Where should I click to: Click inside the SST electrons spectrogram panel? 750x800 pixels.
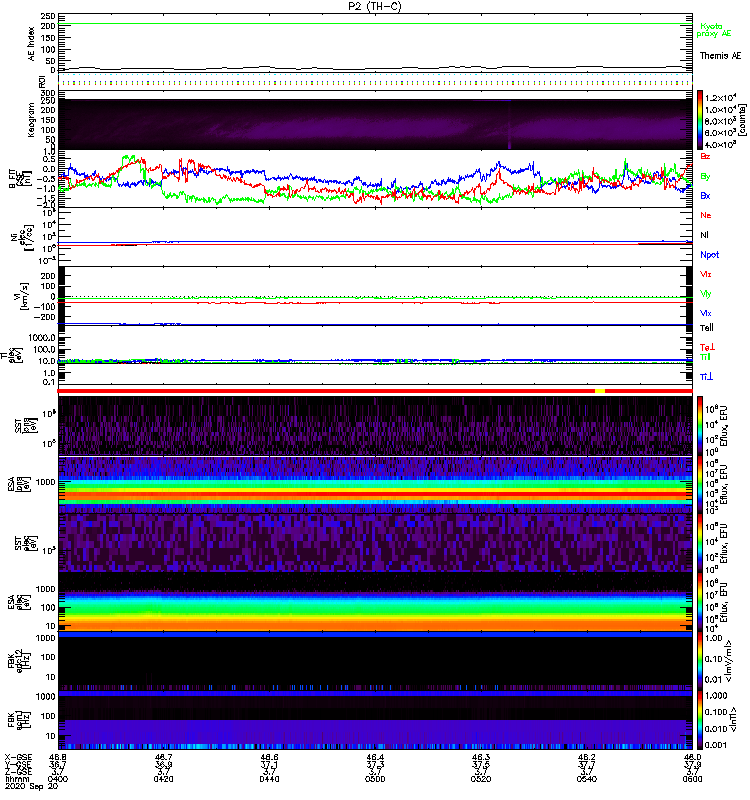point(375,542)
